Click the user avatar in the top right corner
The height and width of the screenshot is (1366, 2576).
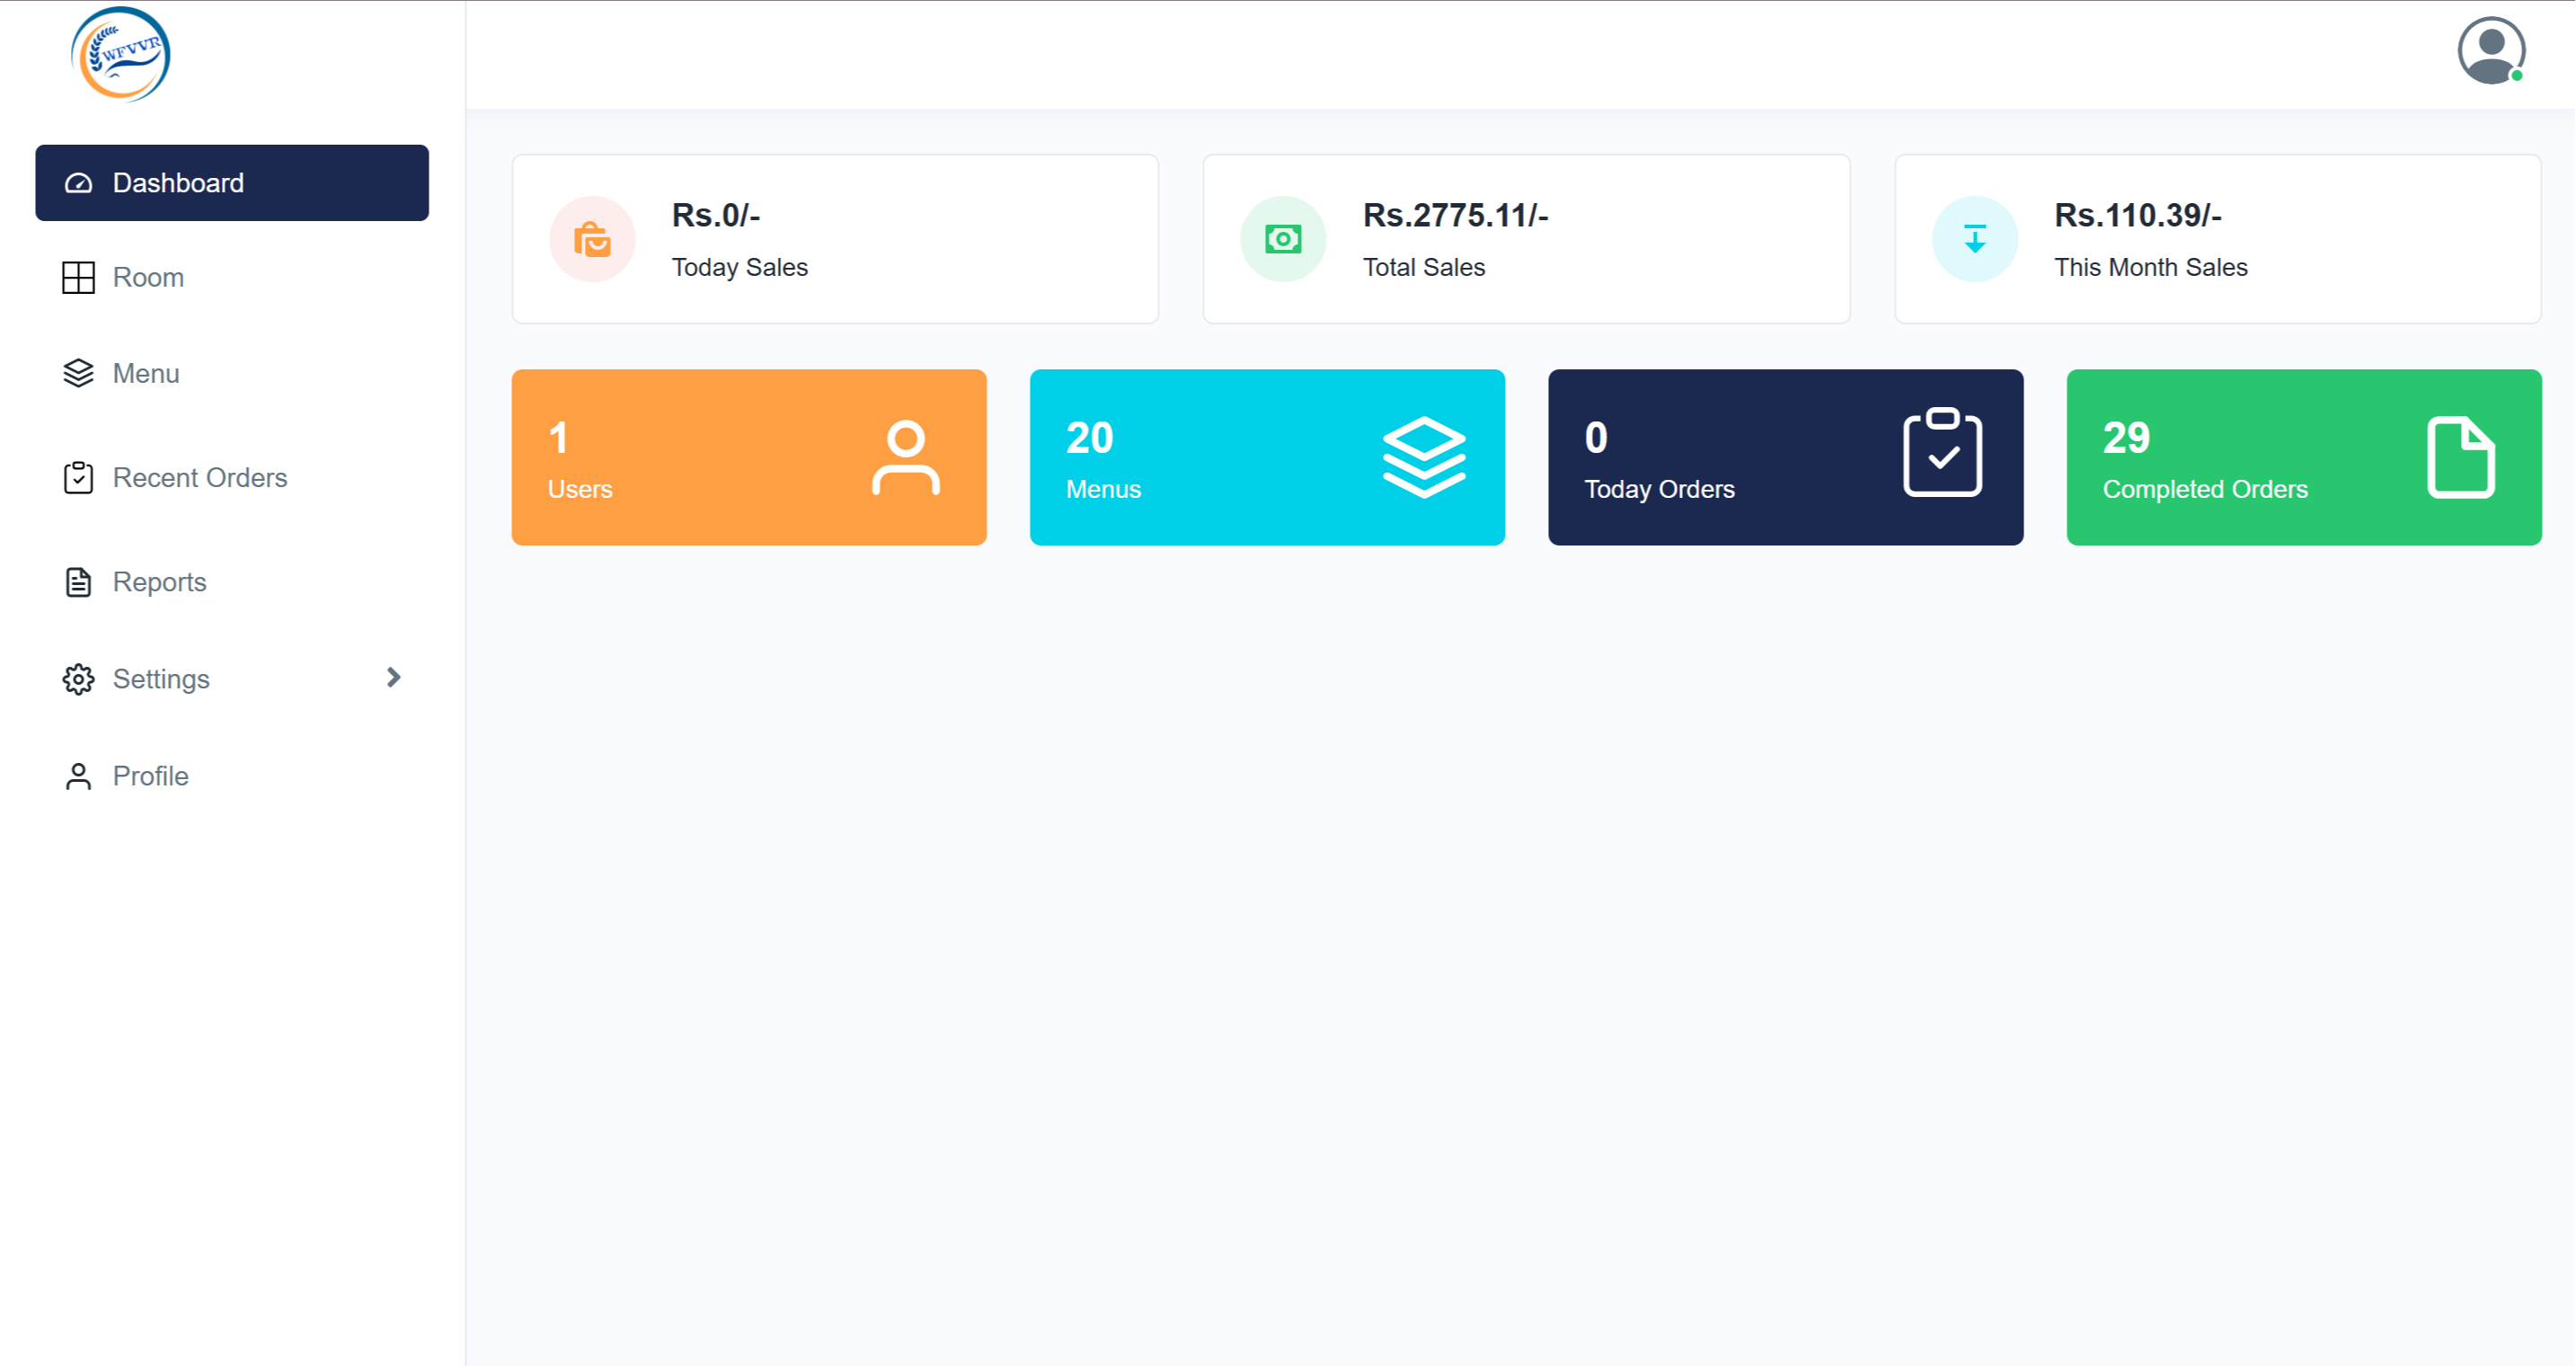2491,49
